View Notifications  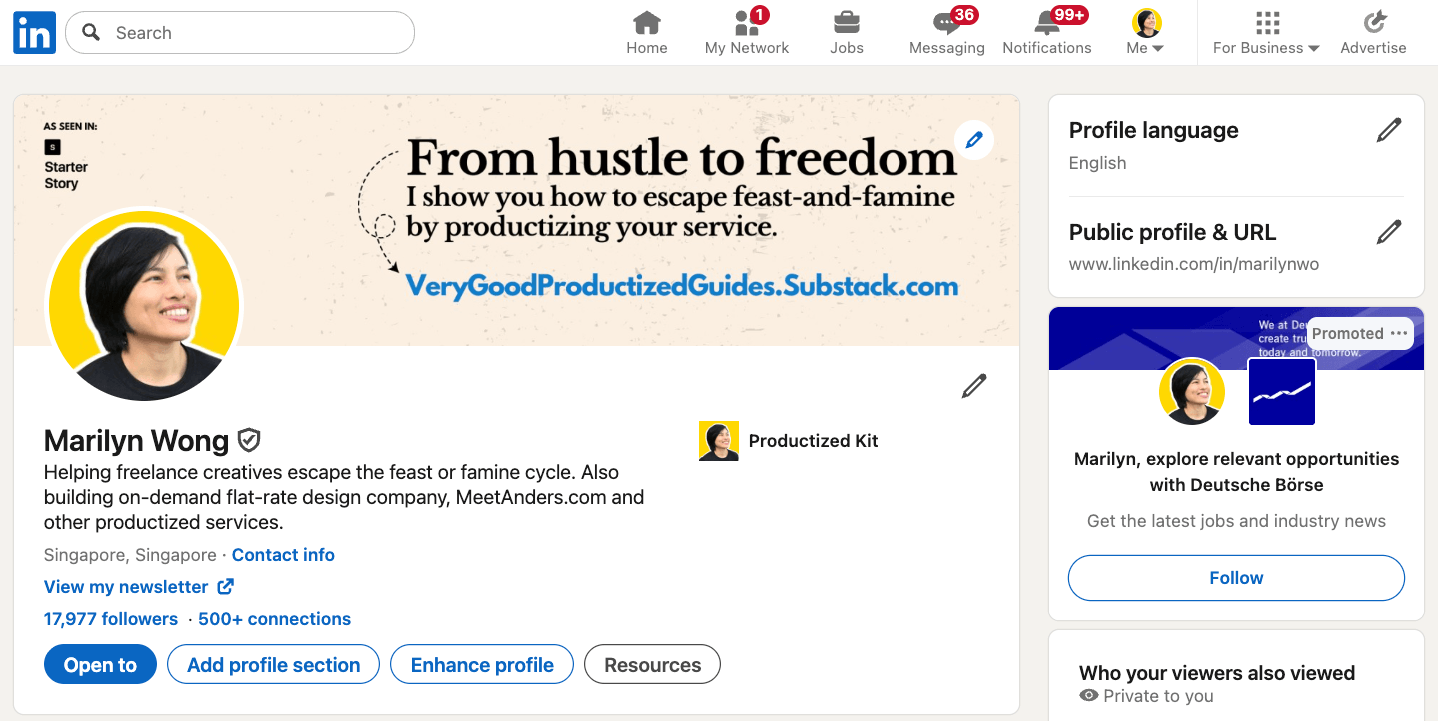pos(1046,32)
